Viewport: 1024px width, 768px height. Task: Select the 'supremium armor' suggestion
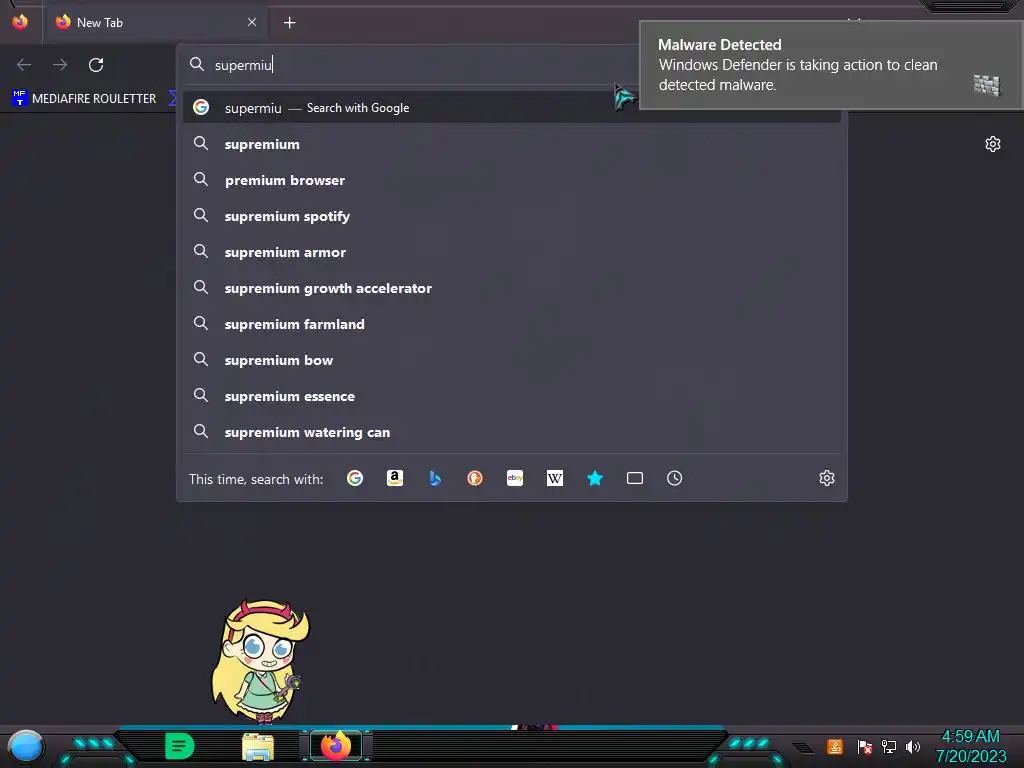click(512, 252)
